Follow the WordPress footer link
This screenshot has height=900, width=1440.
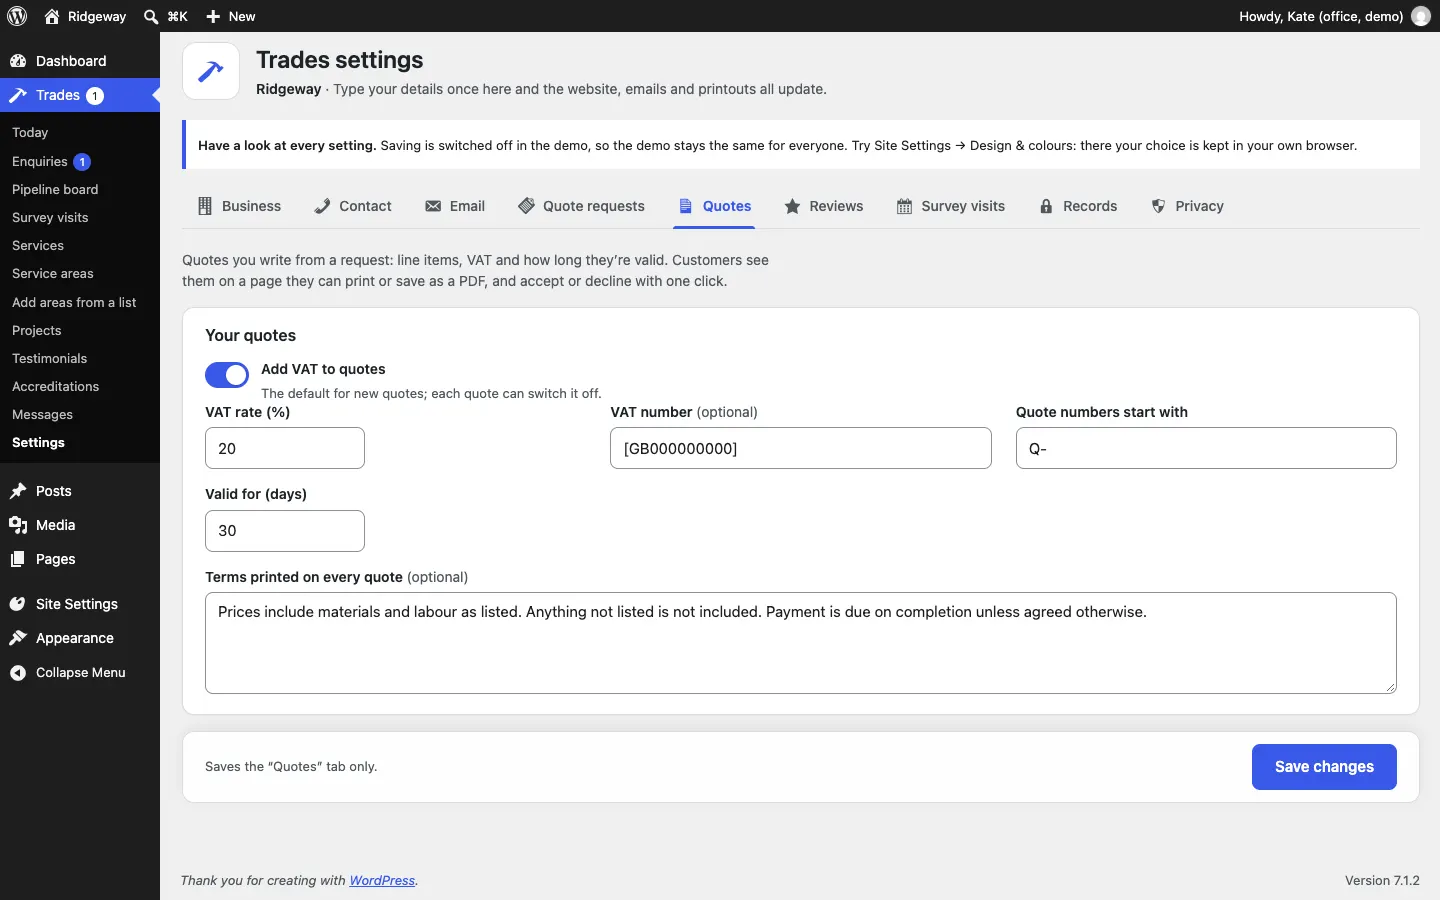[x=382, y=881]
